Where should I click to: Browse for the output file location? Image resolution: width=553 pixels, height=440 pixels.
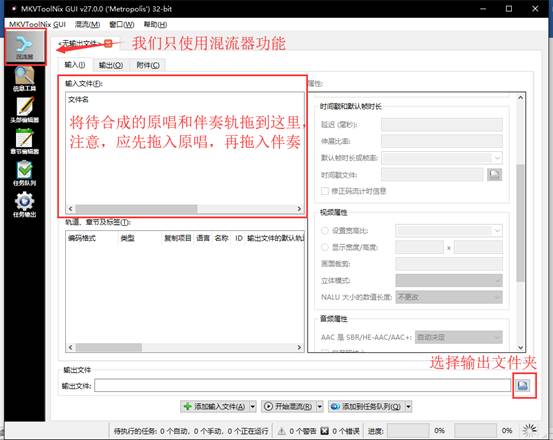524,385
